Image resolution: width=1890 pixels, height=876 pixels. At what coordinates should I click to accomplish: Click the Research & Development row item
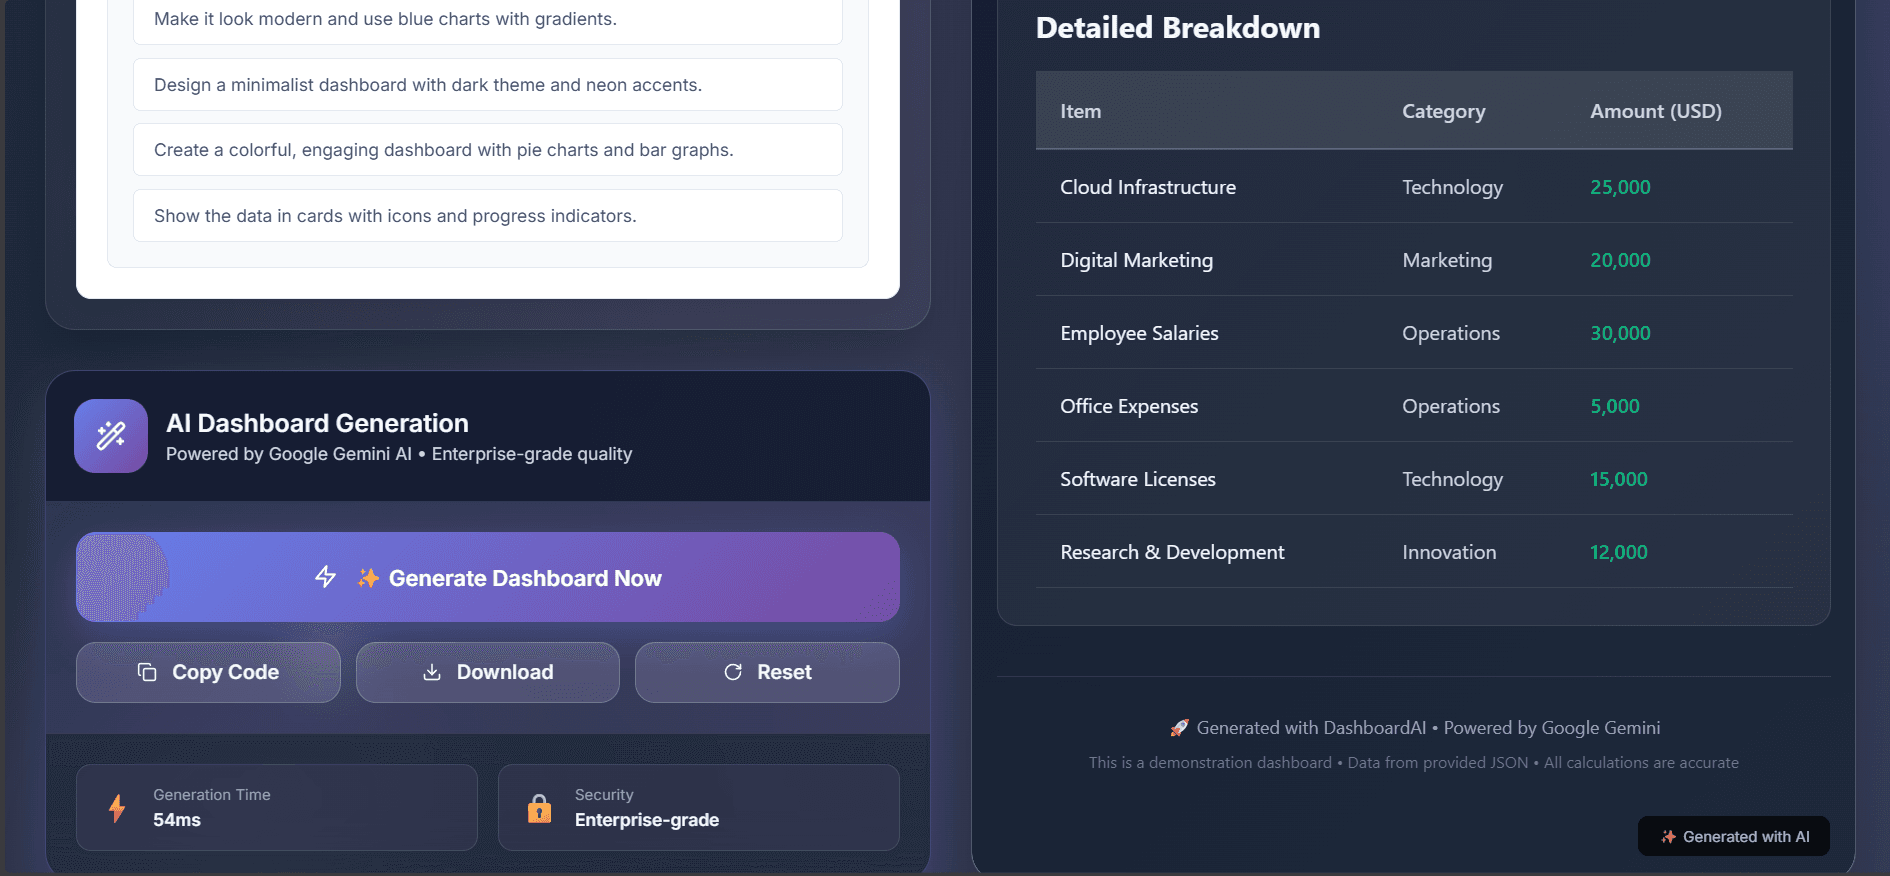click(x=1172, y=552)
